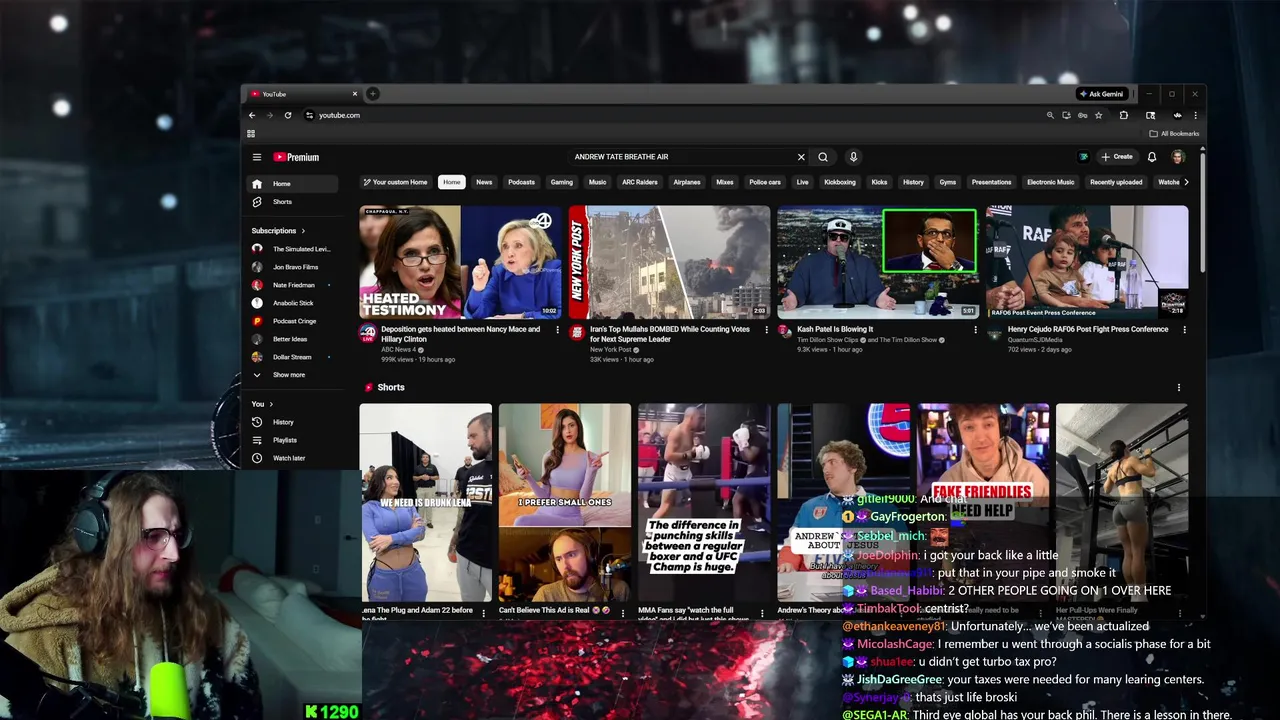This screenshot has width=1280, height=720.
Task: Open the Heated Testimony video thumbnail
Action: (x=461, y=262)
